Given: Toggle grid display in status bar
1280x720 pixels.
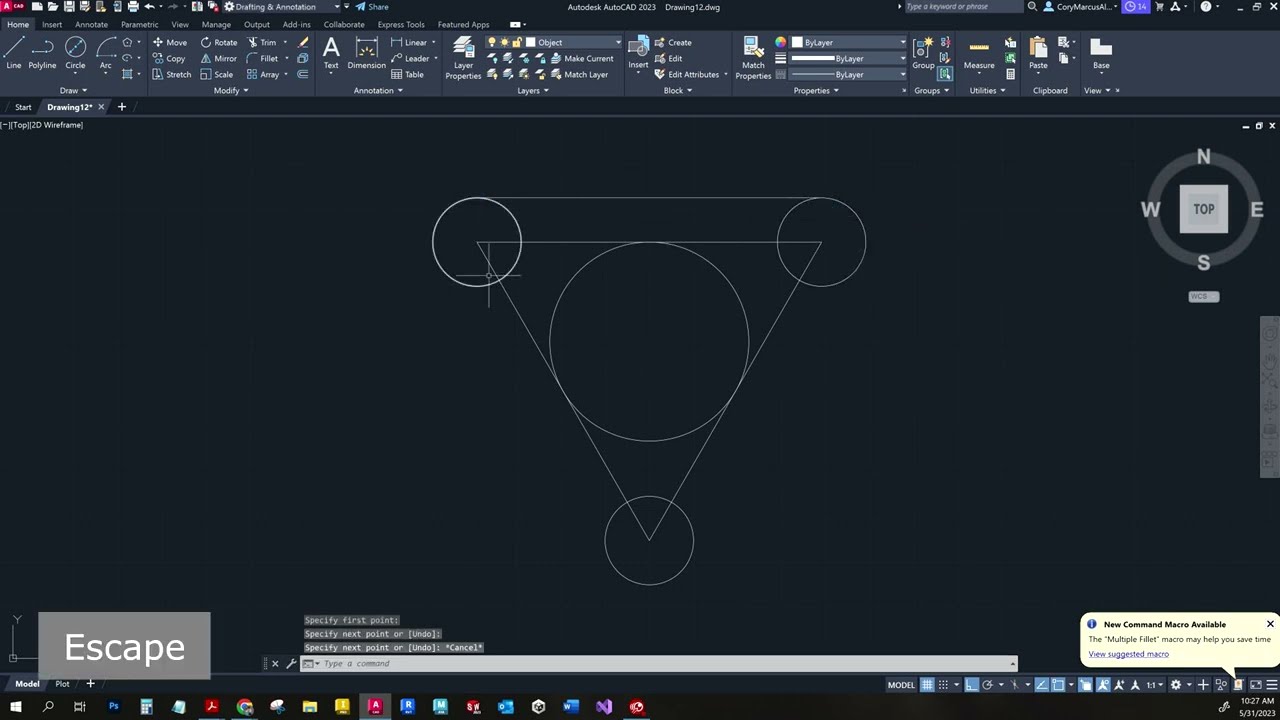Looking at the screenshot, I should click(927, 685).
